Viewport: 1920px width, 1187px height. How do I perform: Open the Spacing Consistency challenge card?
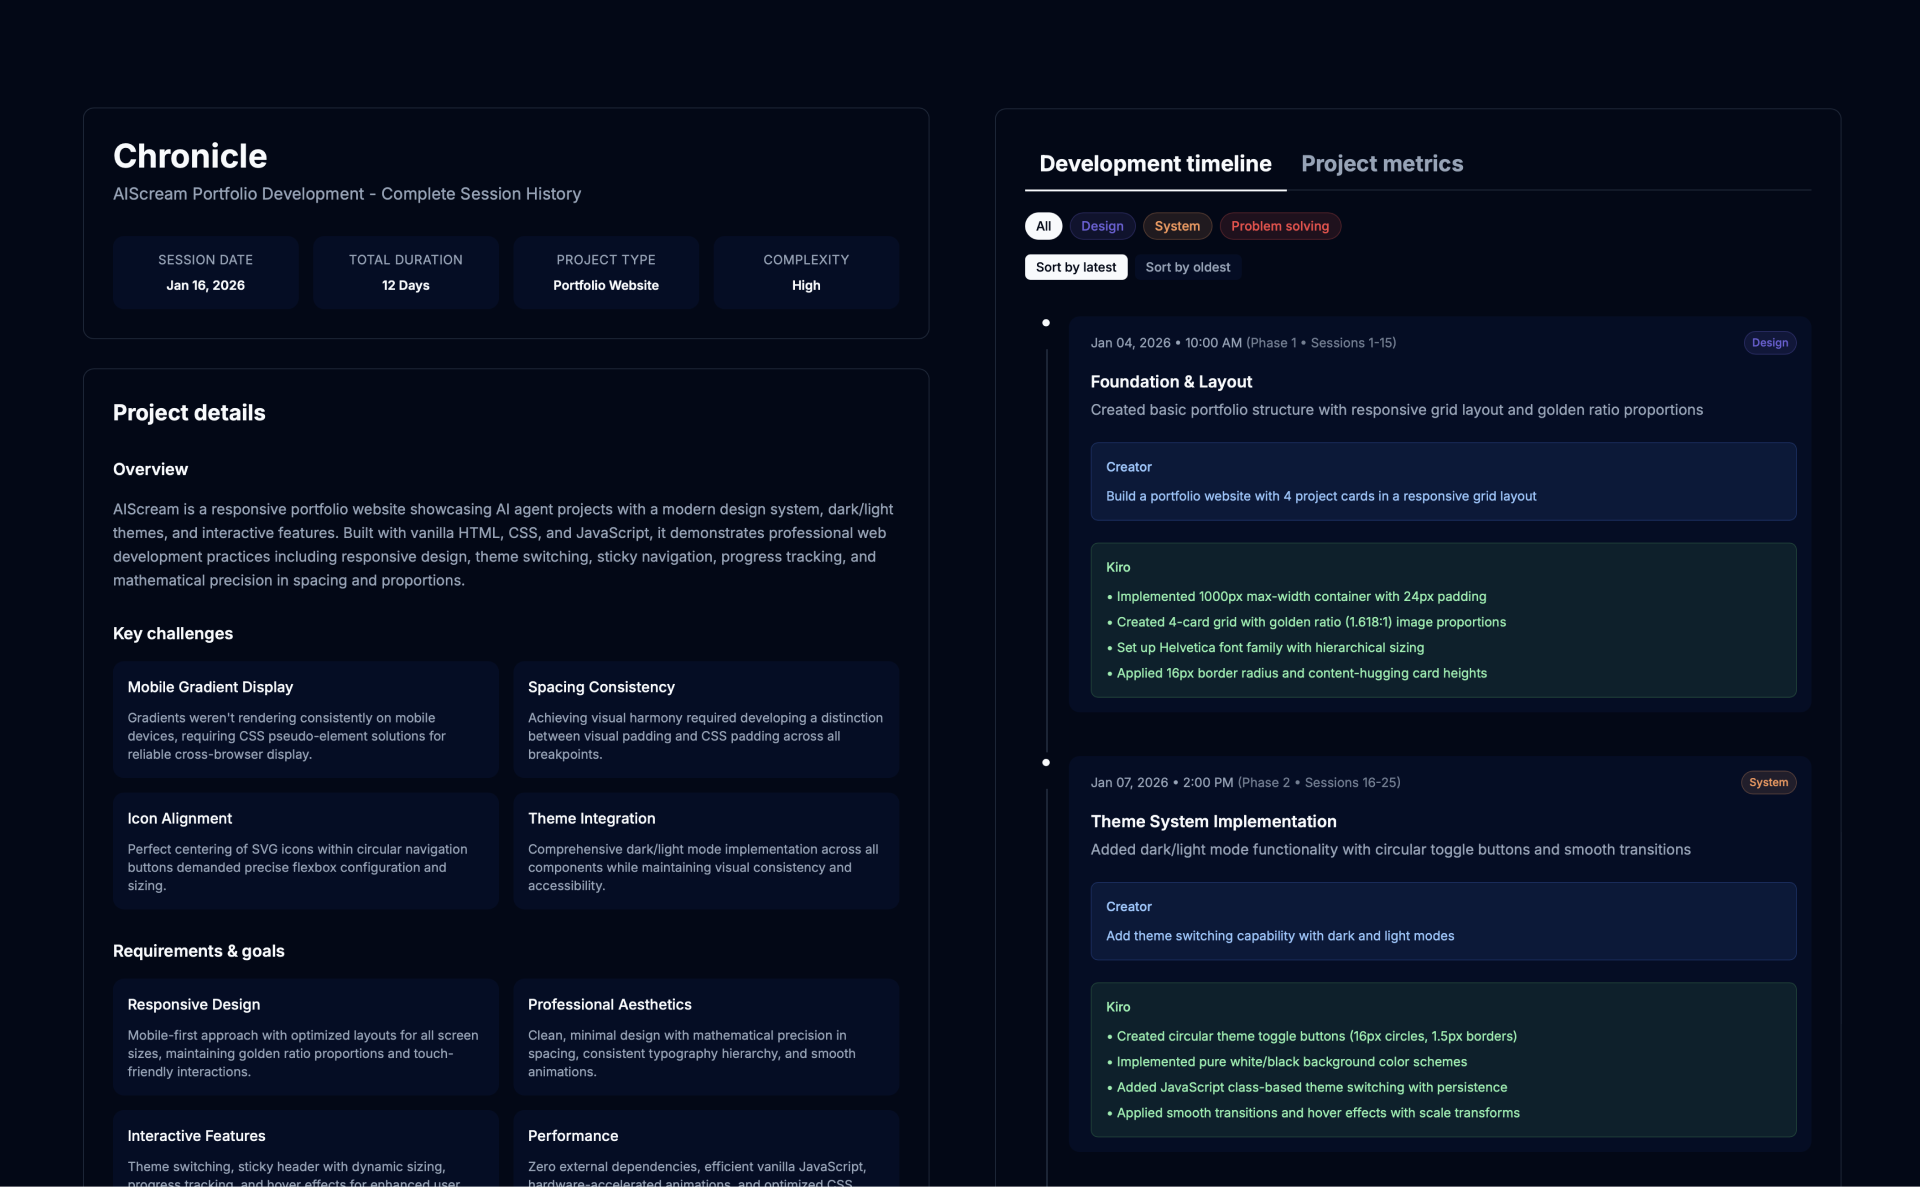point(706,719)
